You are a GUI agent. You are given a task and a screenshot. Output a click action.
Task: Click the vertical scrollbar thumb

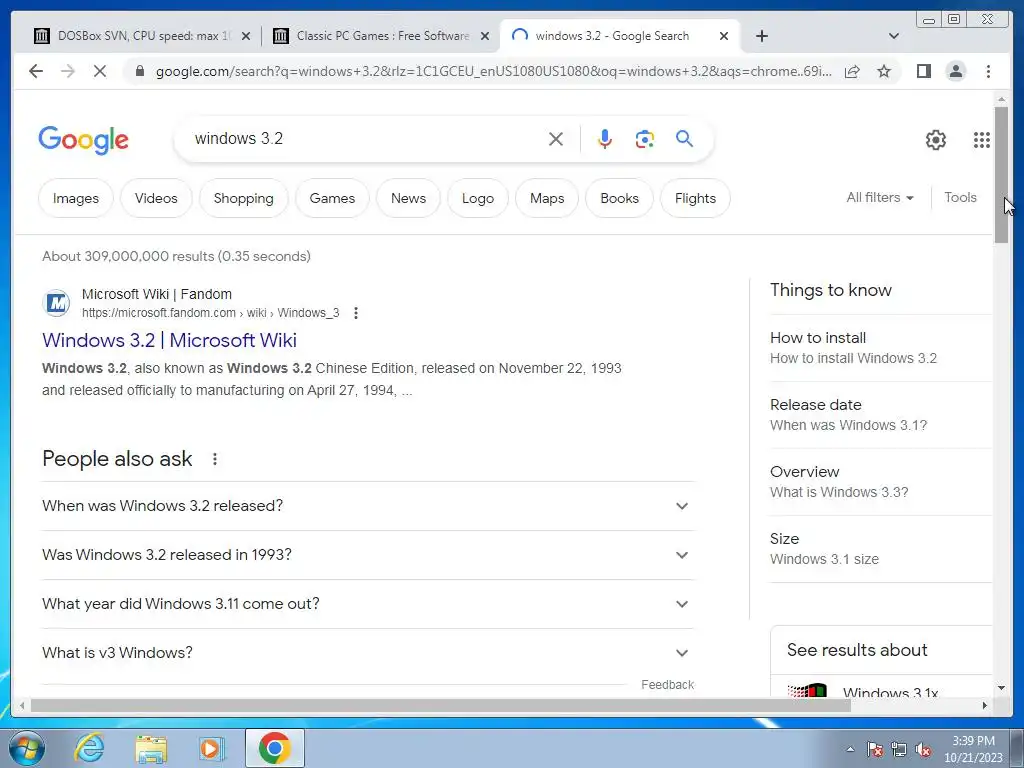point(1001,174)
